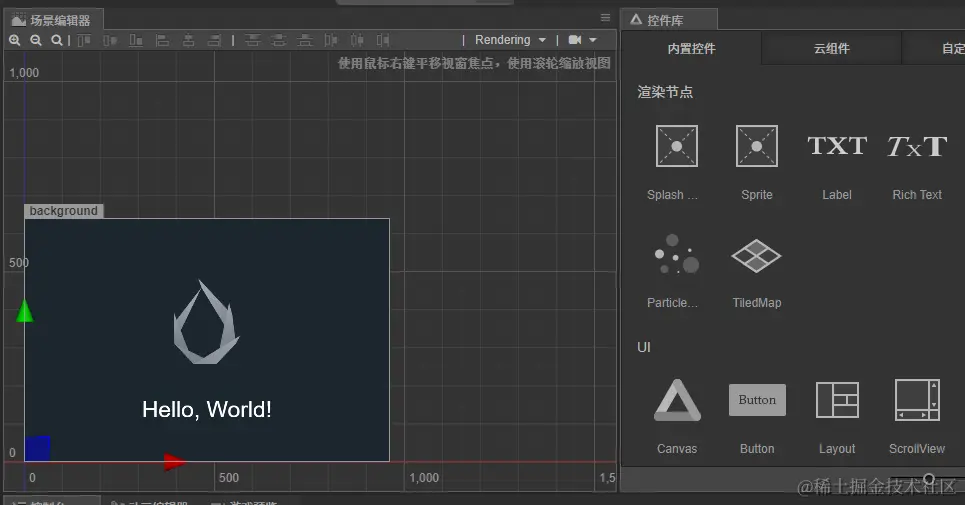
Task: Align nodes vertically centered
Action: [x=110, y=41]
